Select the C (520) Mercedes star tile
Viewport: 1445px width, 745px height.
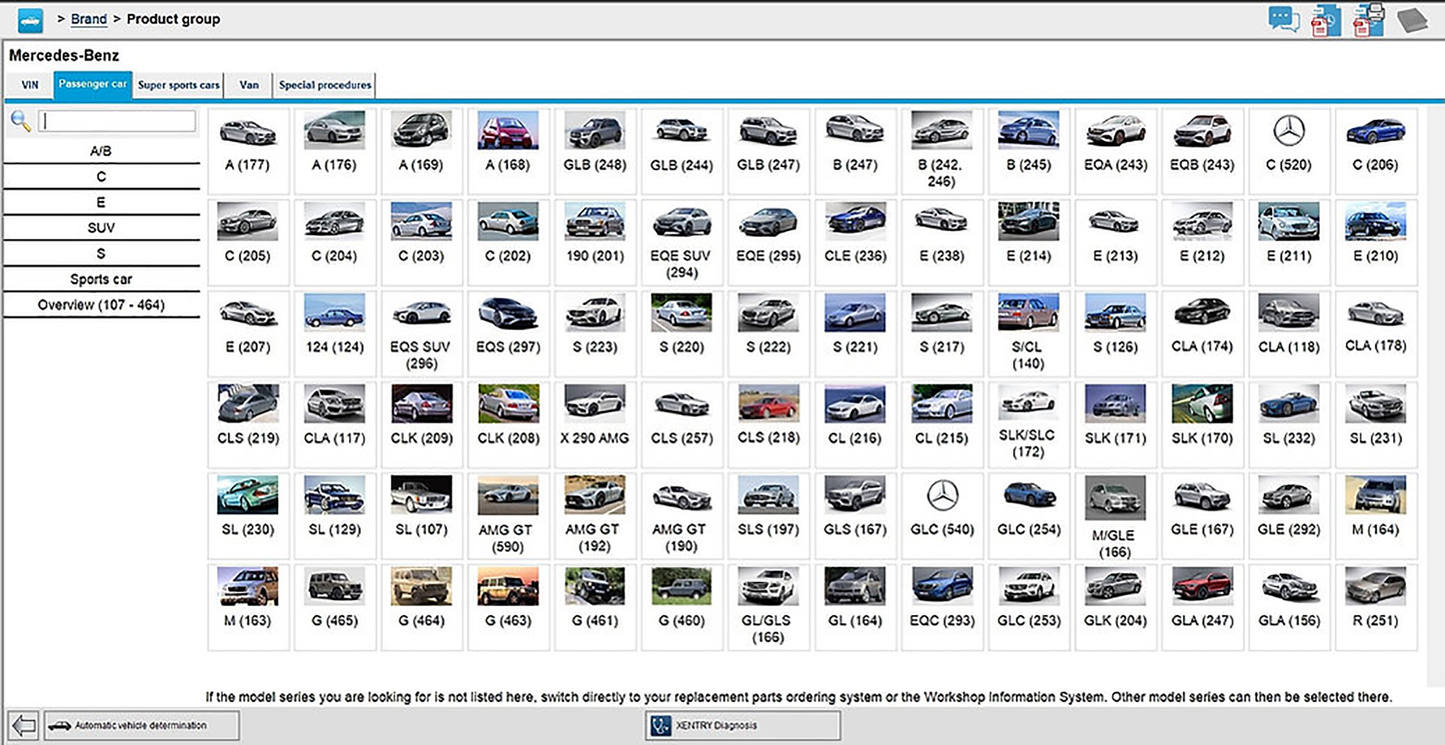click(x=1289, y=142)
